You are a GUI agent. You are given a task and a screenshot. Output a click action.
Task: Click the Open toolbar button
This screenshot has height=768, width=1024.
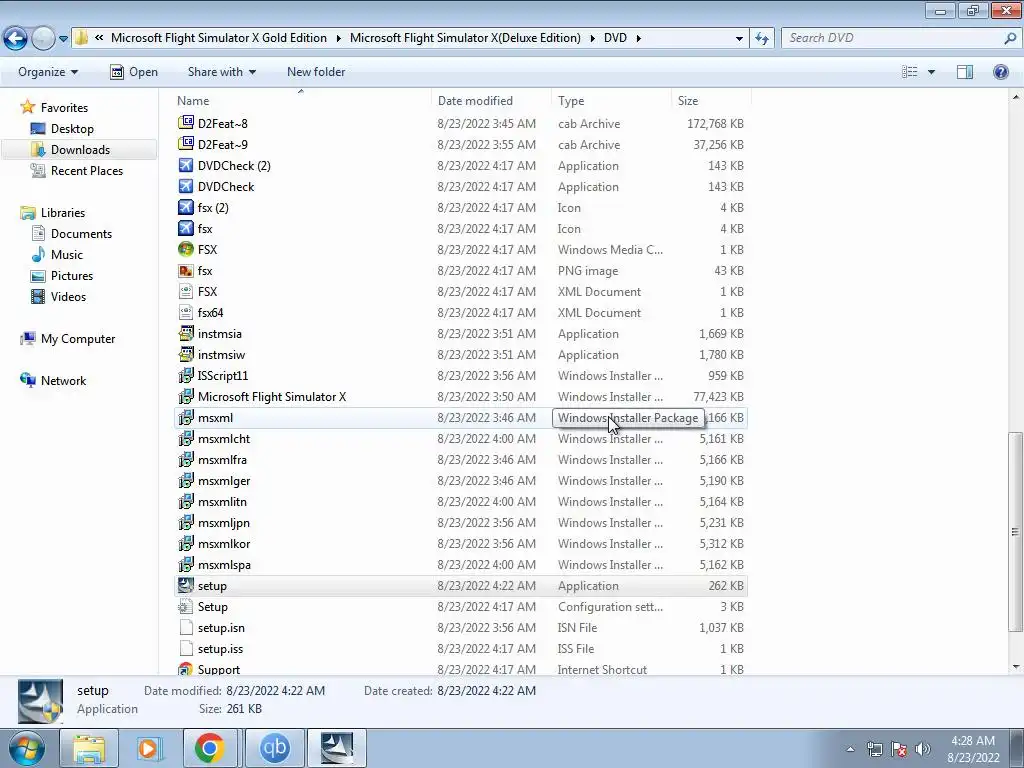(134, 72)
